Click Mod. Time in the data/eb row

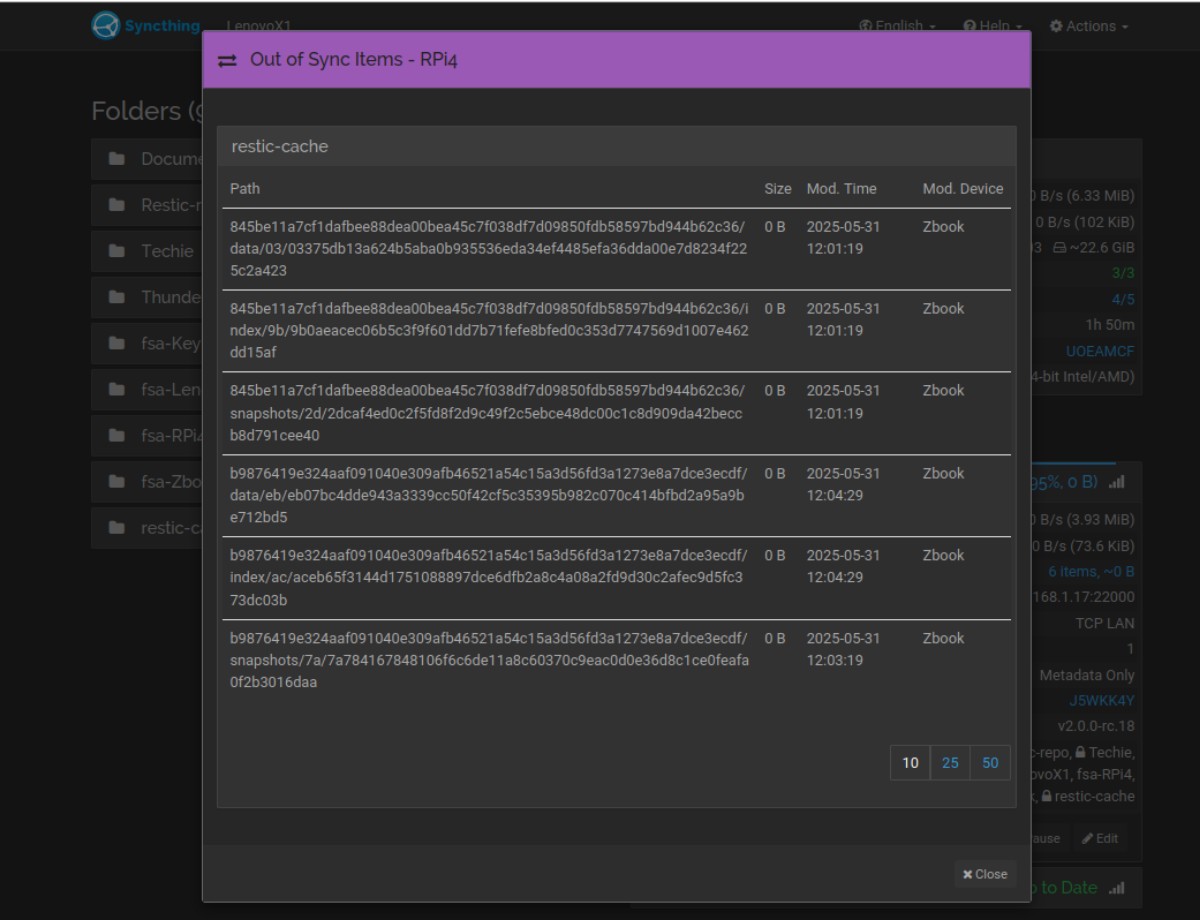(x=843, y=484)
